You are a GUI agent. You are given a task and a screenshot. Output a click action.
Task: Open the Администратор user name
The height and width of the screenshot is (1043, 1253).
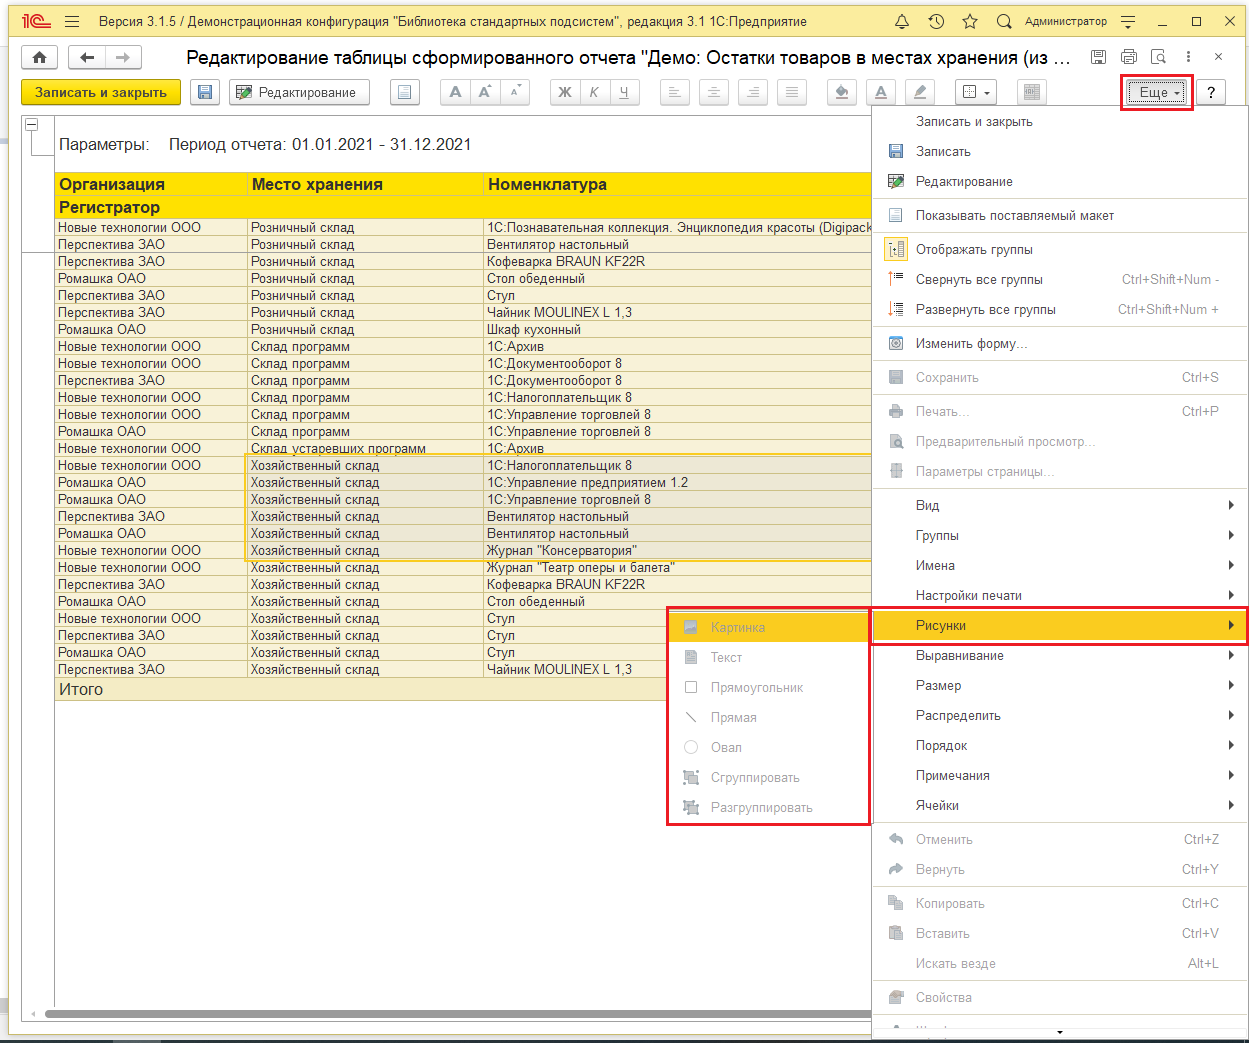pos(1066,21)
